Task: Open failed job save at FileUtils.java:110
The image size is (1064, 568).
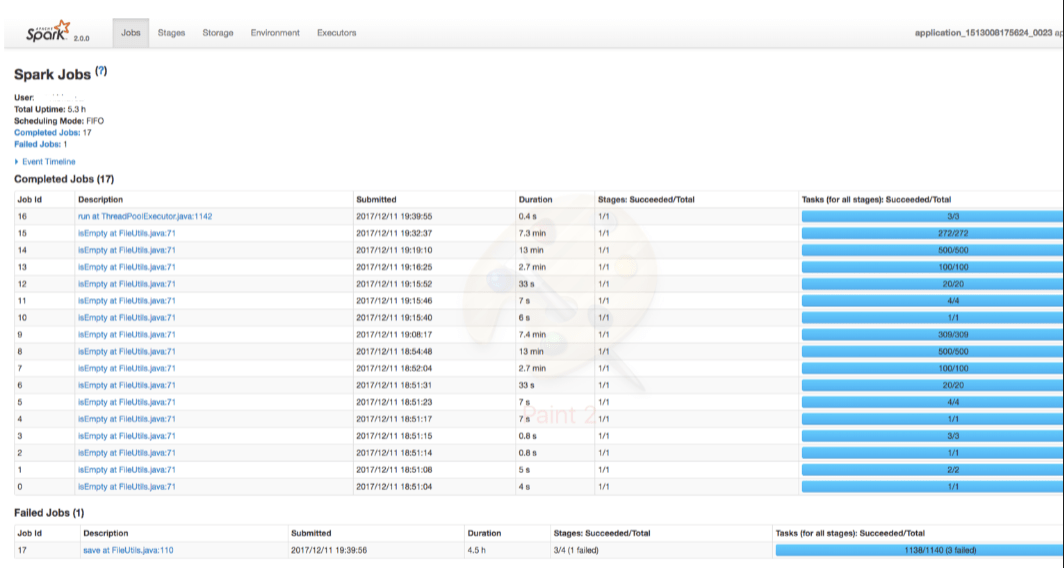Action: pos(128,550)
